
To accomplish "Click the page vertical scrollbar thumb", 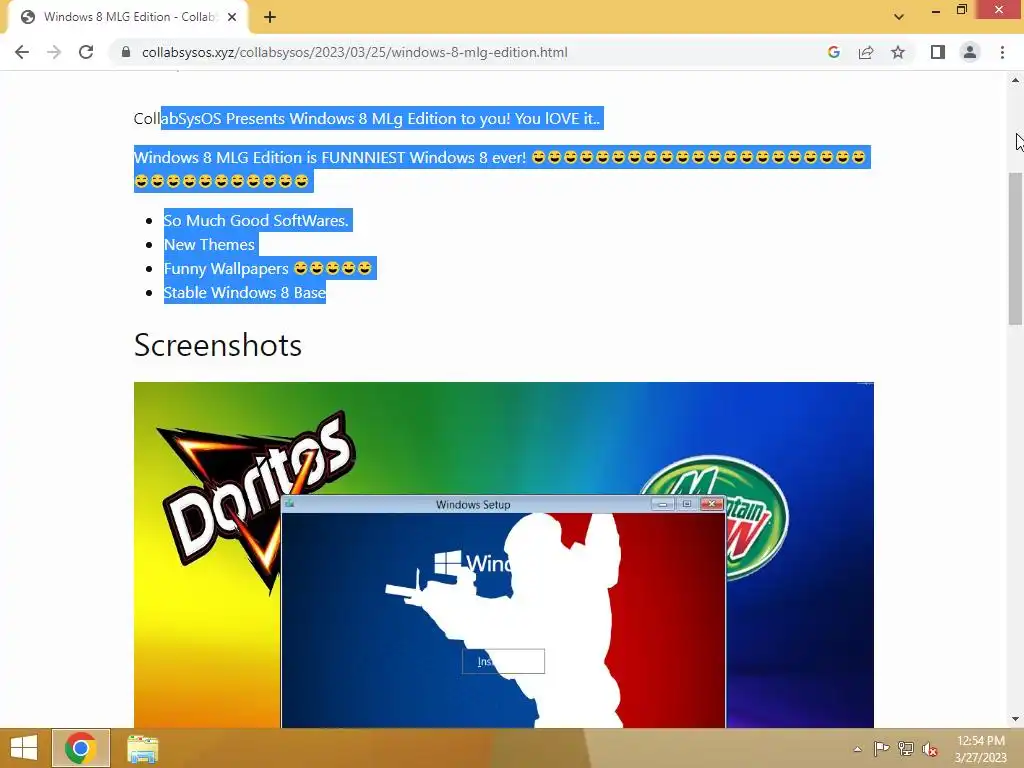I will pyautogui.click(x=1016, y=248).
